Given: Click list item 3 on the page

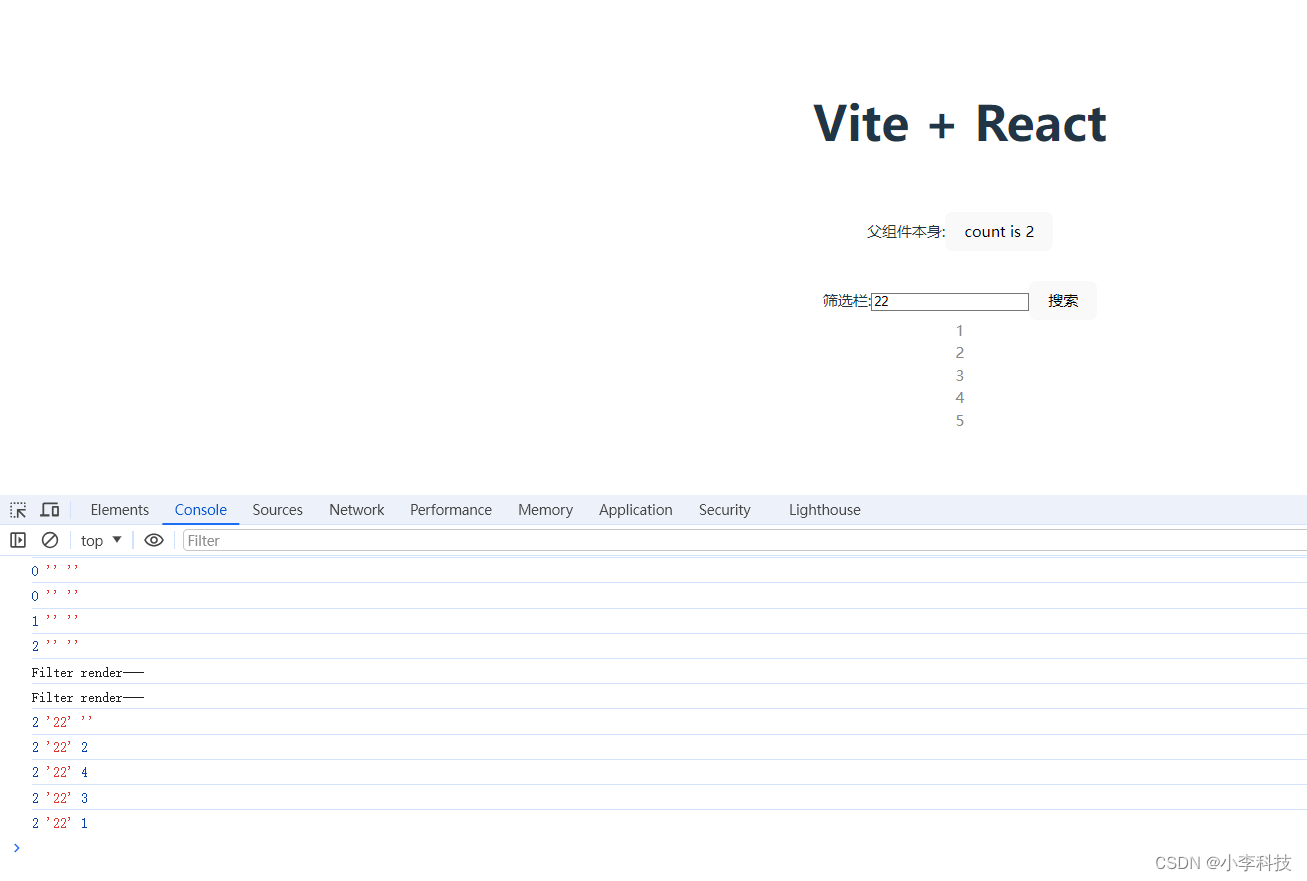Looking at the screenshot, I should point(960,376).
